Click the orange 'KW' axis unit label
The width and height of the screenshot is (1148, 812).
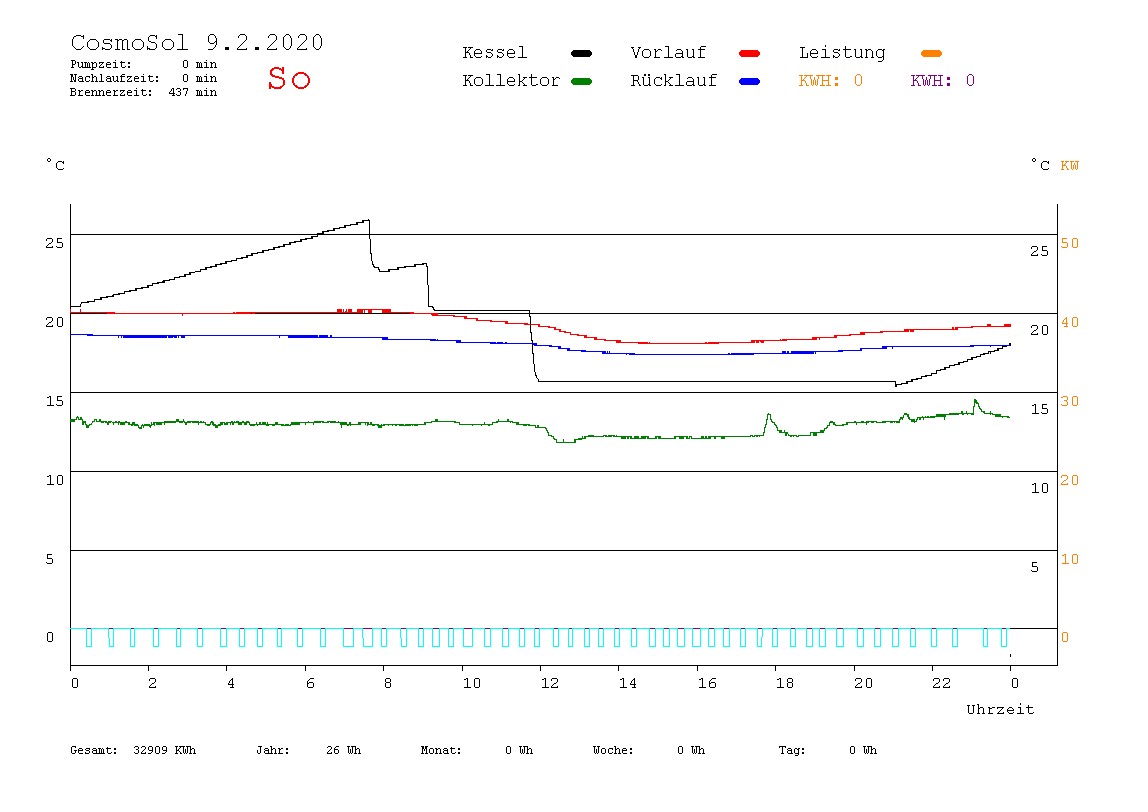pos(1070,165)
